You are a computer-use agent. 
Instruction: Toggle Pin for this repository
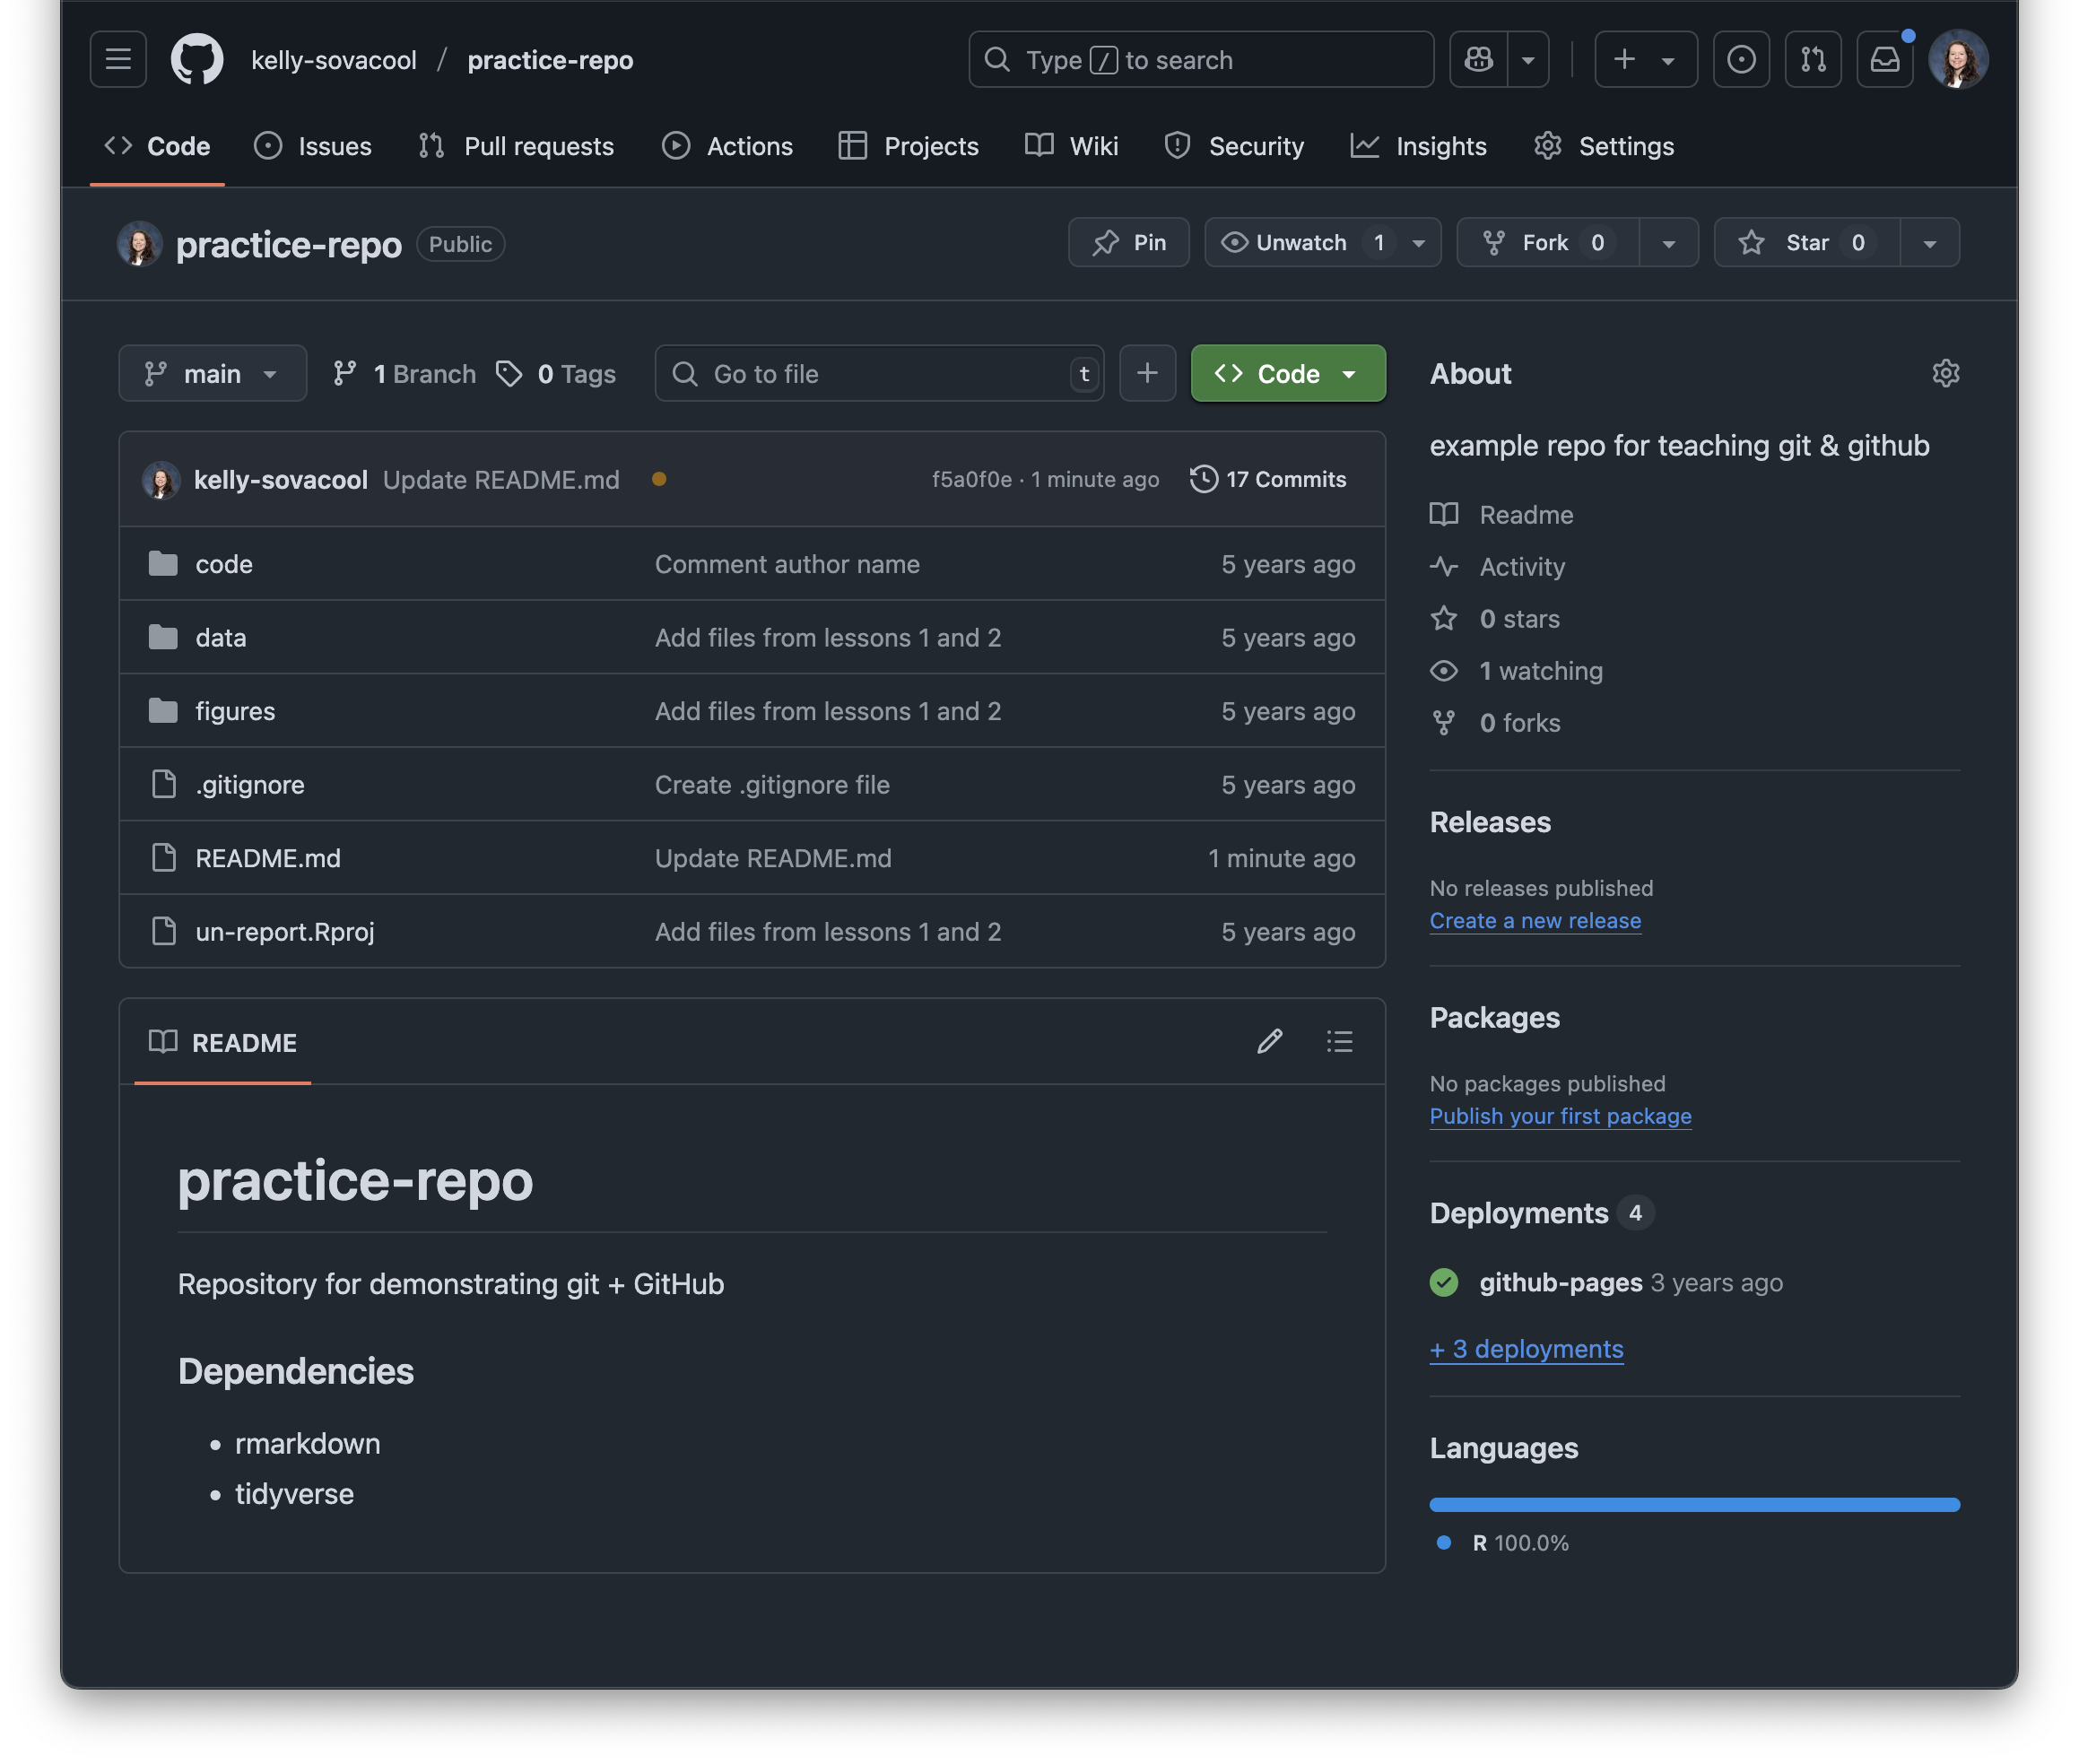click(x=1129, y=243)
